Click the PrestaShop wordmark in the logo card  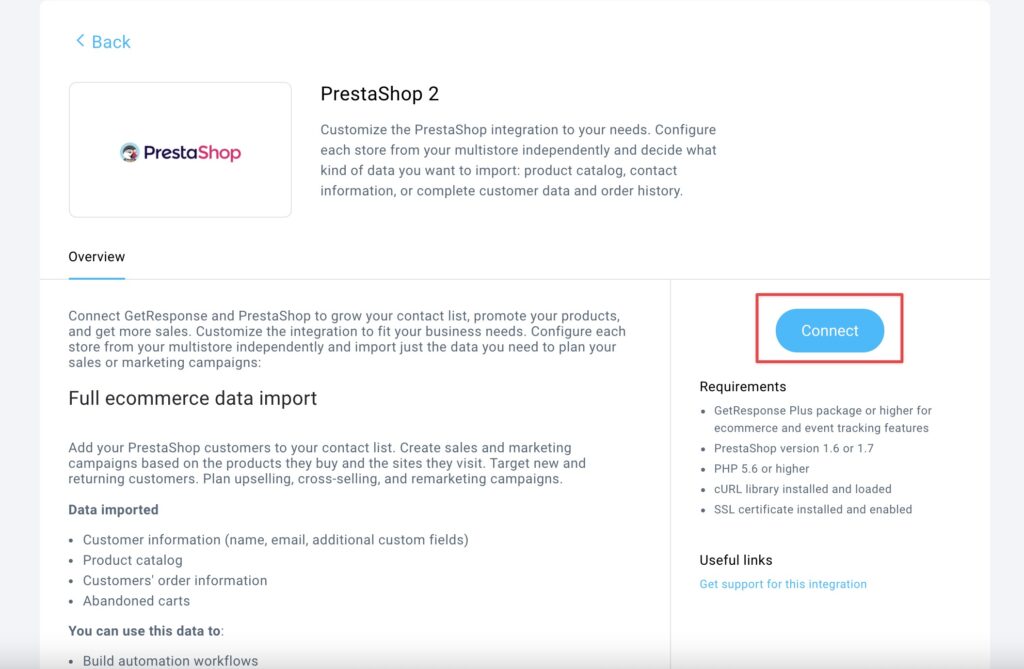(x=192, y=153)
